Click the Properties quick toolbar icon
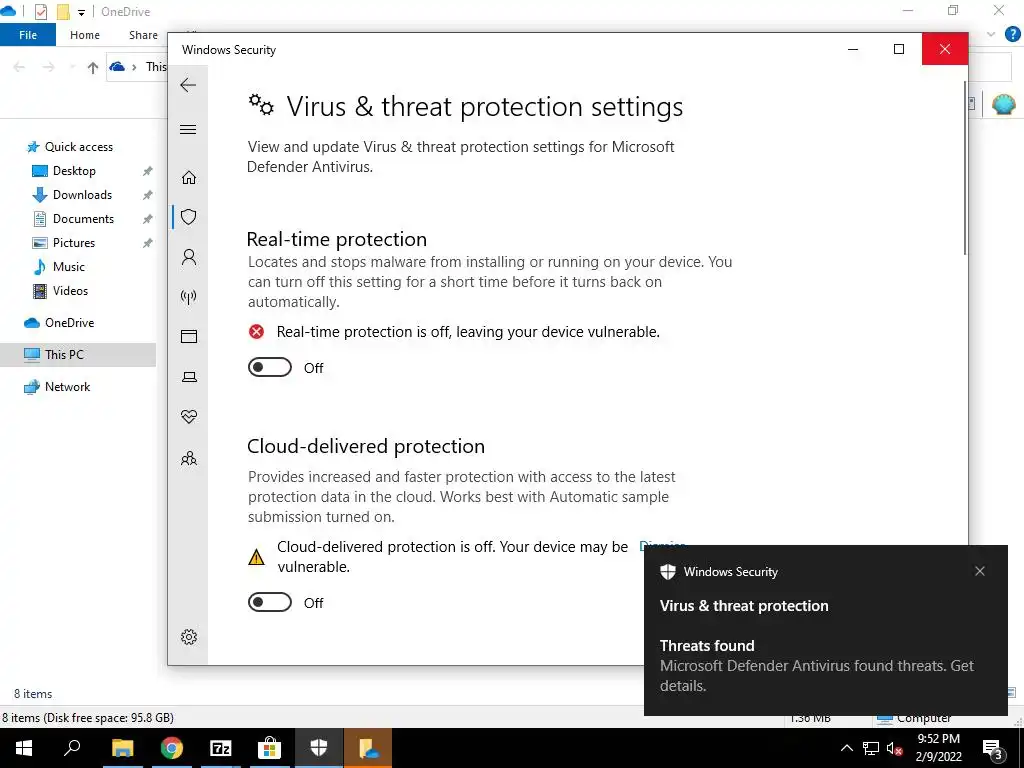The height and width of the screenshot is (768, 1024). click(40, 12)
